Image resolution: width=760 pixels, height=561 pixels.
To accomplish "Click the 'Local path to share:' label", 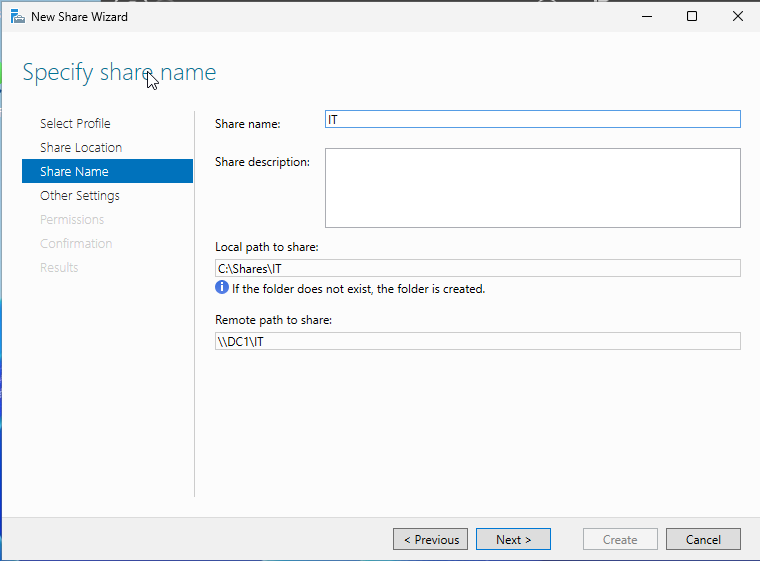I will (267, 247).
